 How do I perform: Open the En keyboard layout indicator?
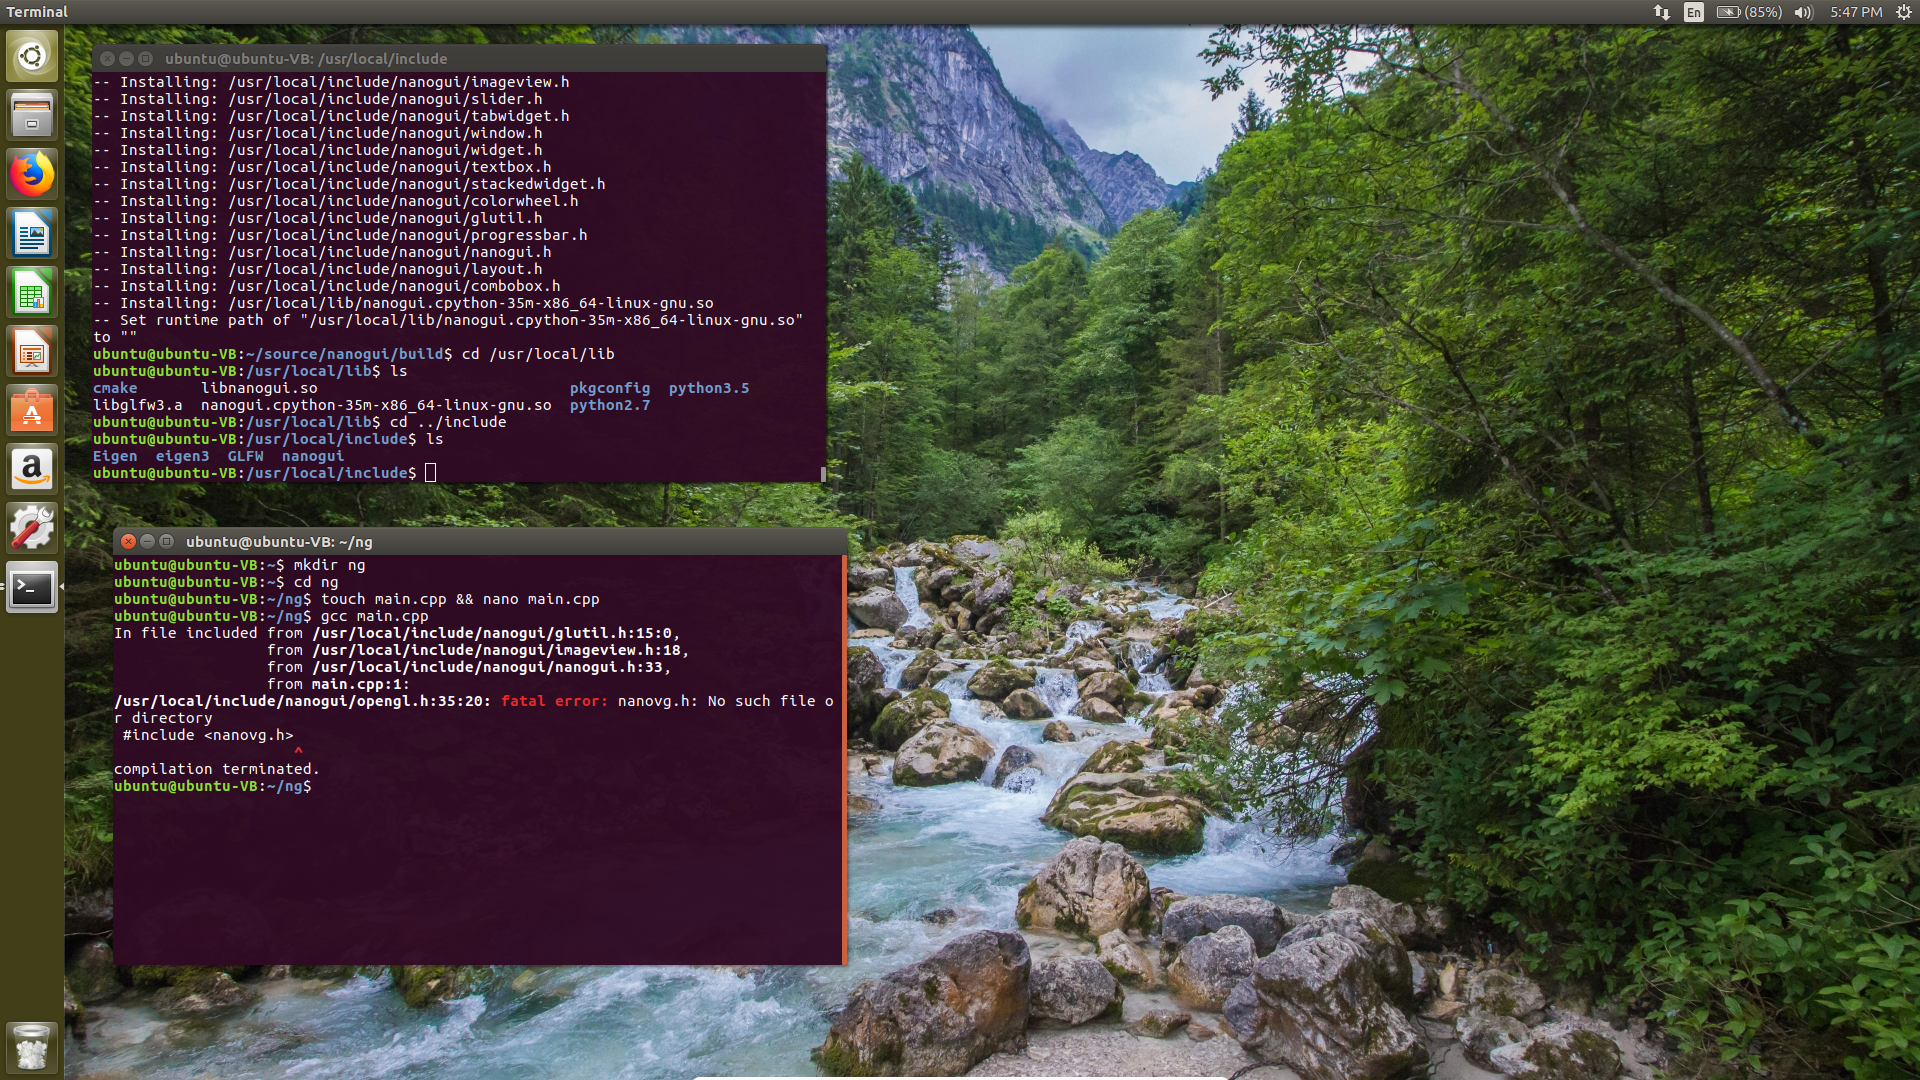pos(1693,12)
